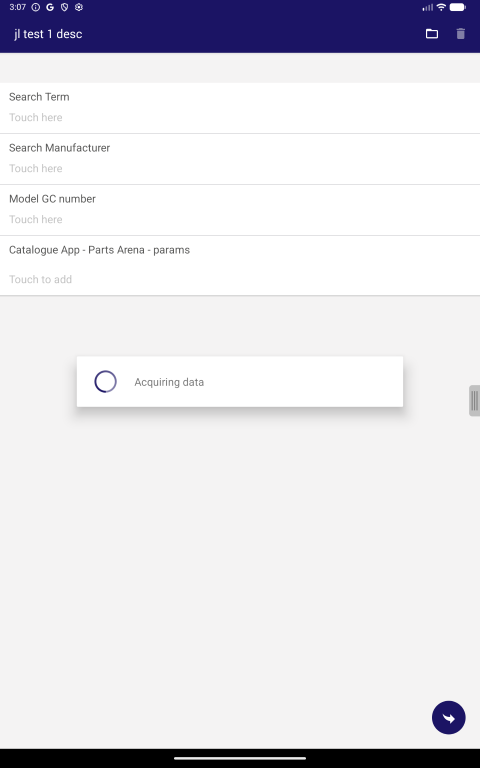Grab the side edge panel handle
Screen dimensions: 480x768
[x=474, y=401]
